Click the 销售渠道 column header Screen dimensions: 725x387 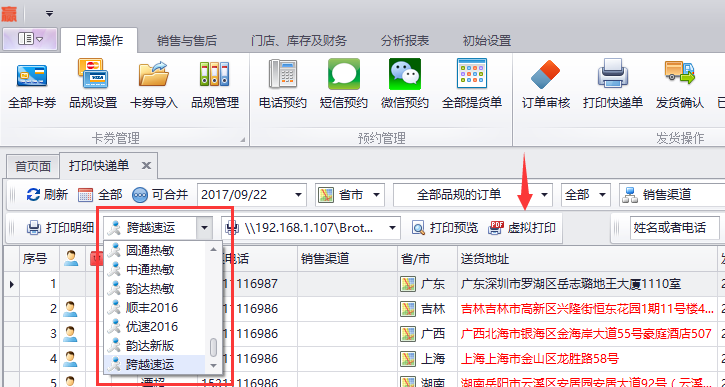pos(348,258)
